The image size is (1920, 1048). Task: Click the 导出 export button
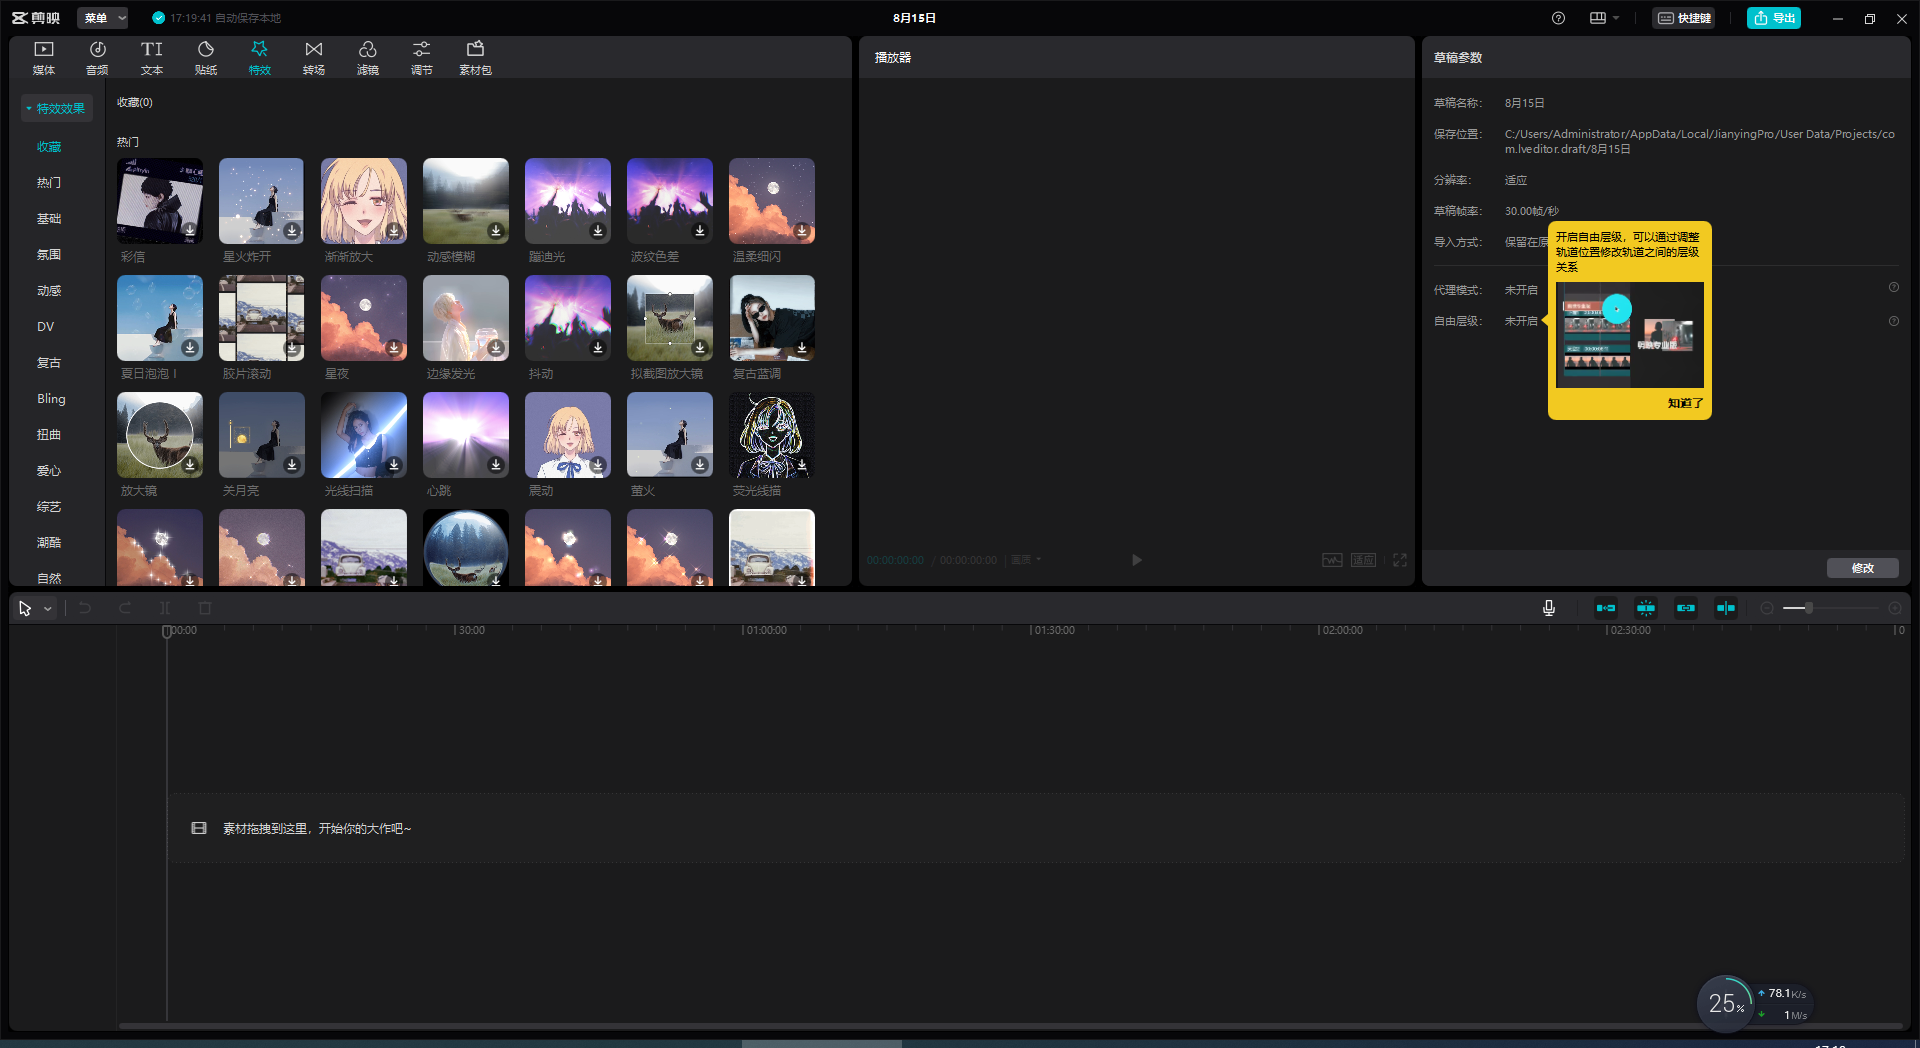click(1774, 18)
